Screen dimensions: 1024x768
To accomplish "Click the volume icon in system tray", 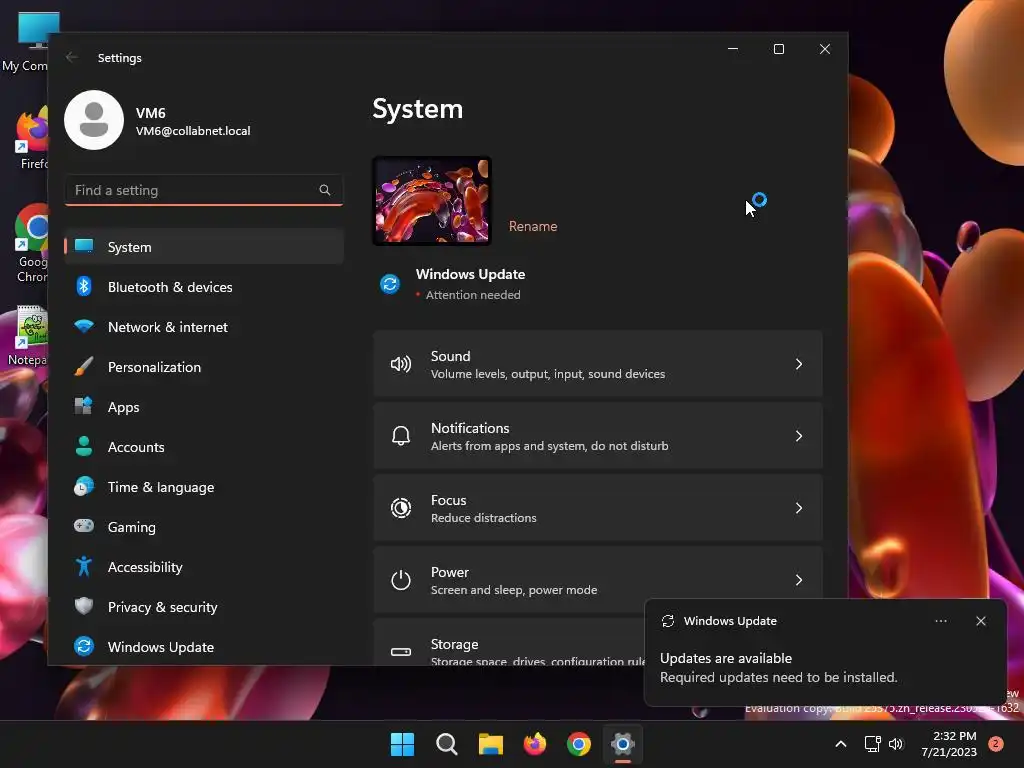I will pos(896,744).
